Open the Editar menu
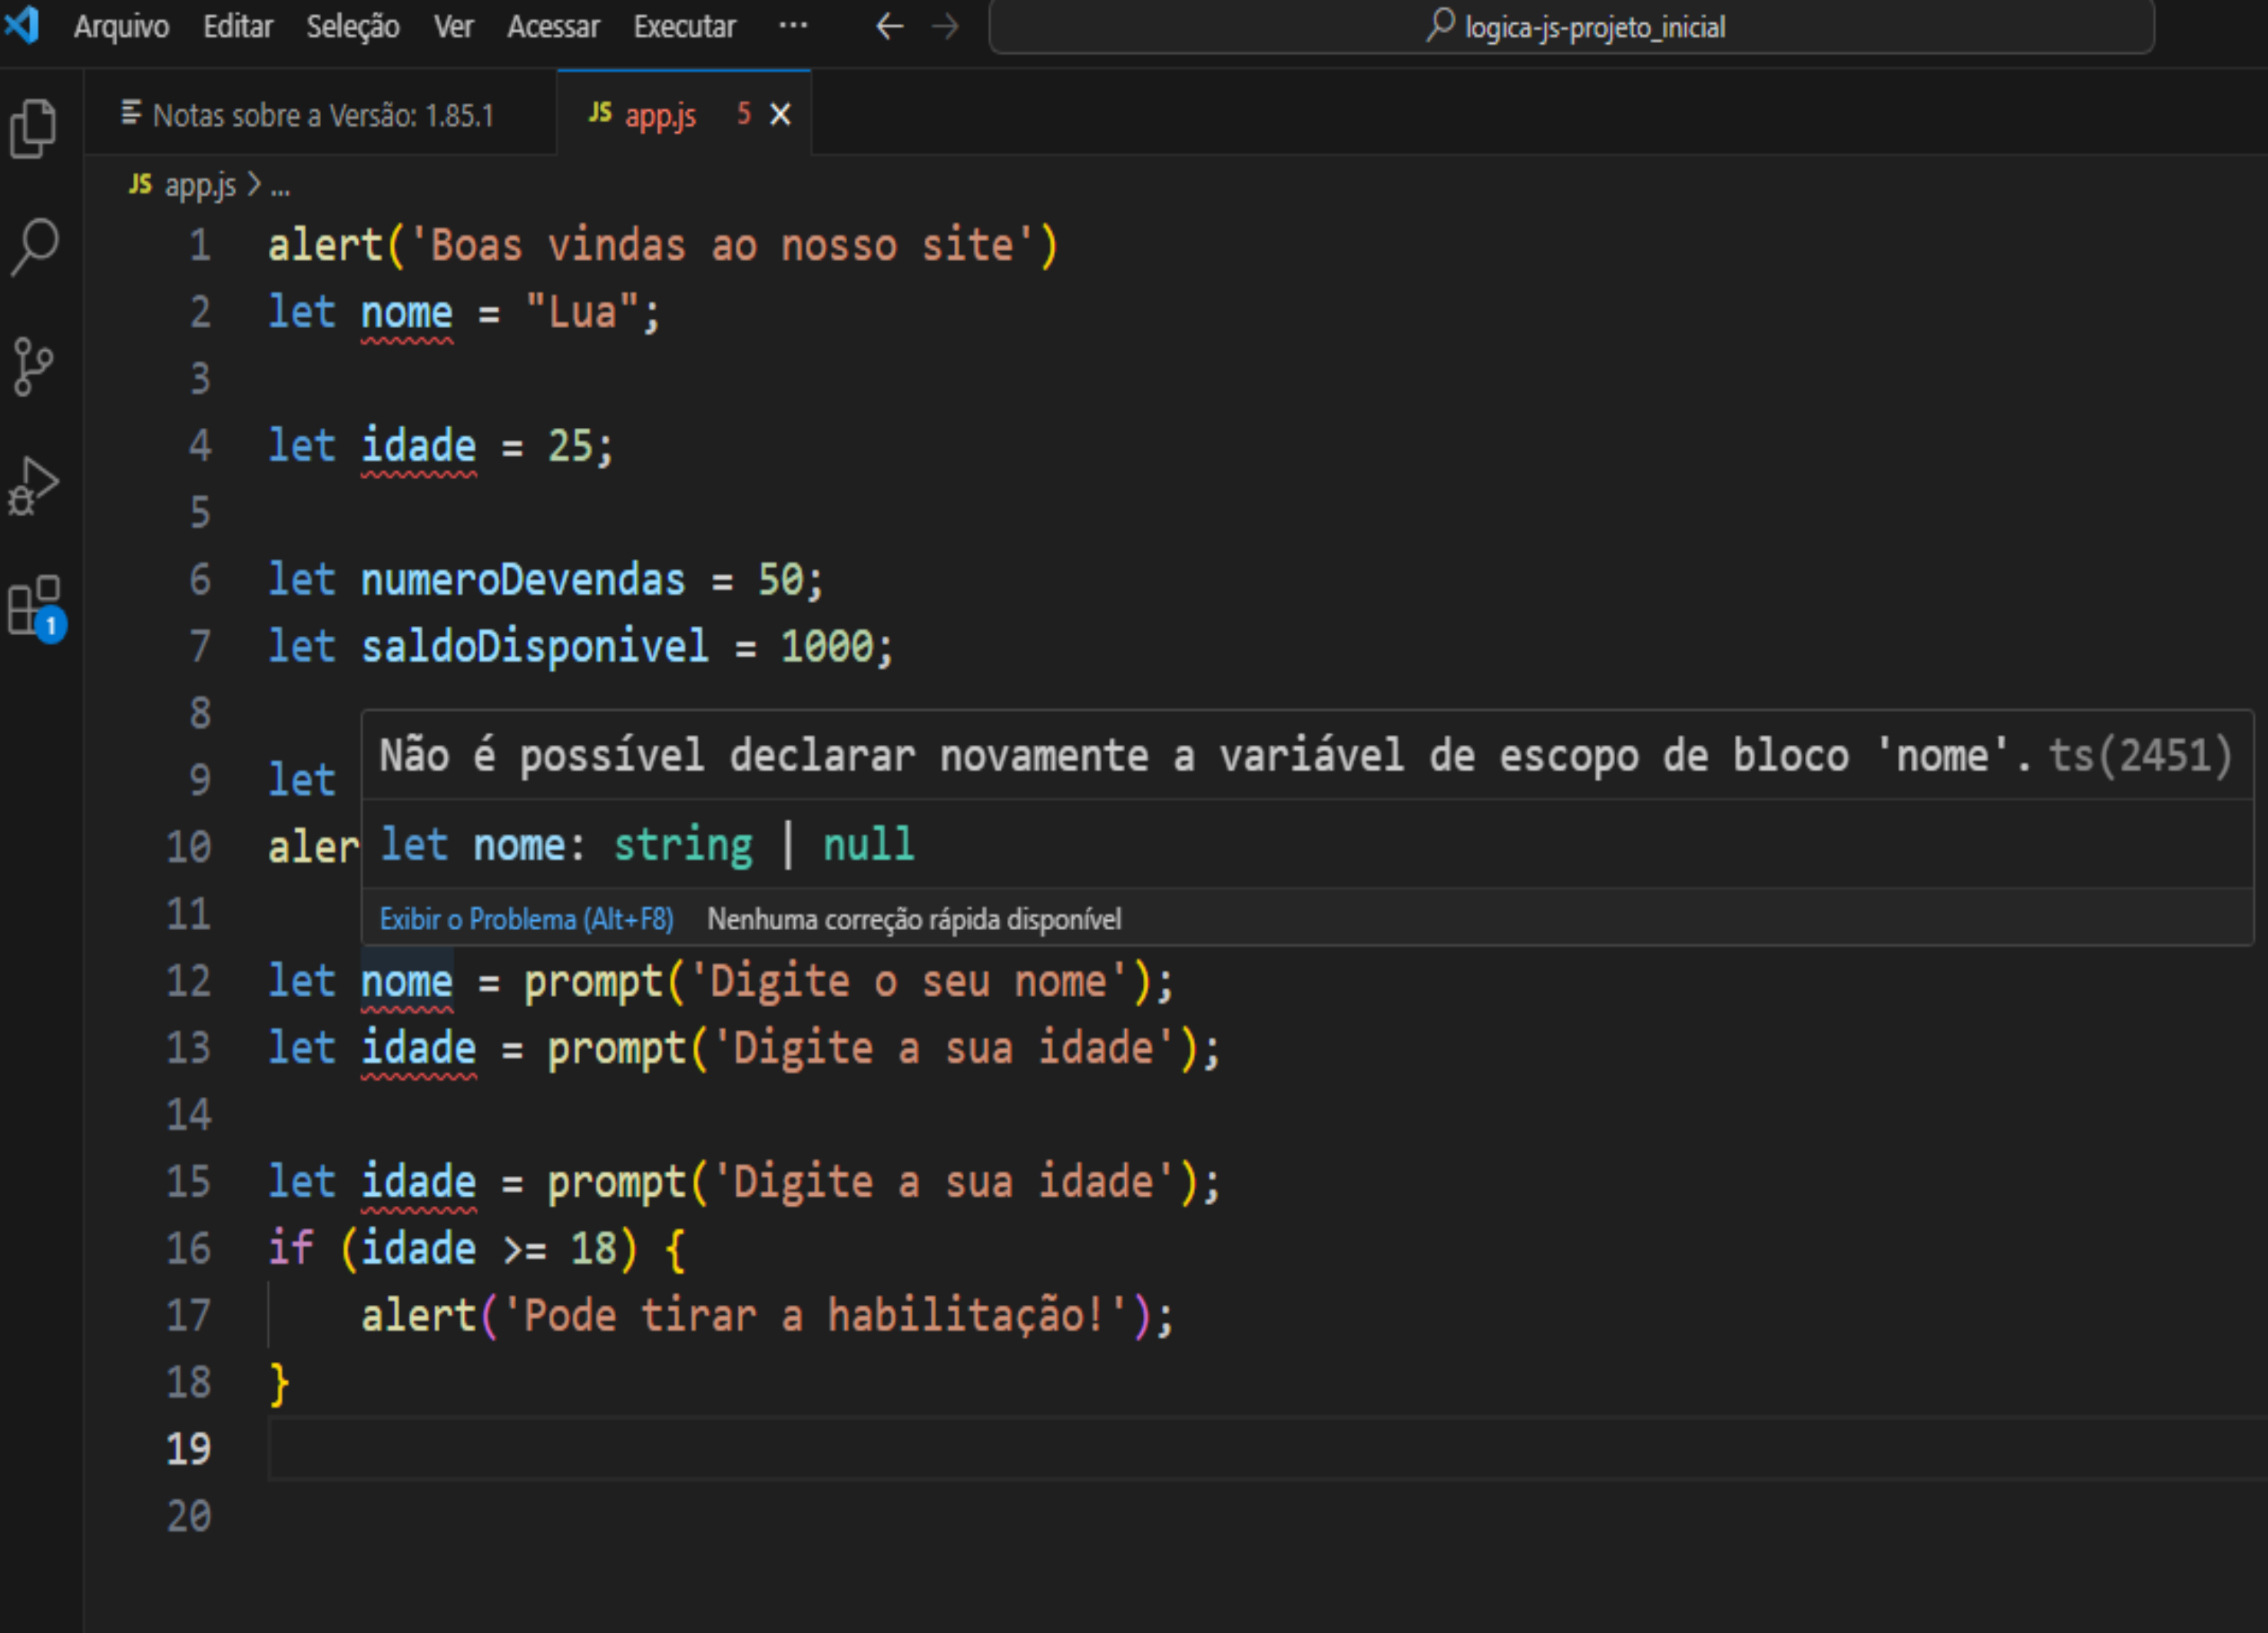This screenshot has width=2268, height=1633. (x=238, y=26)
